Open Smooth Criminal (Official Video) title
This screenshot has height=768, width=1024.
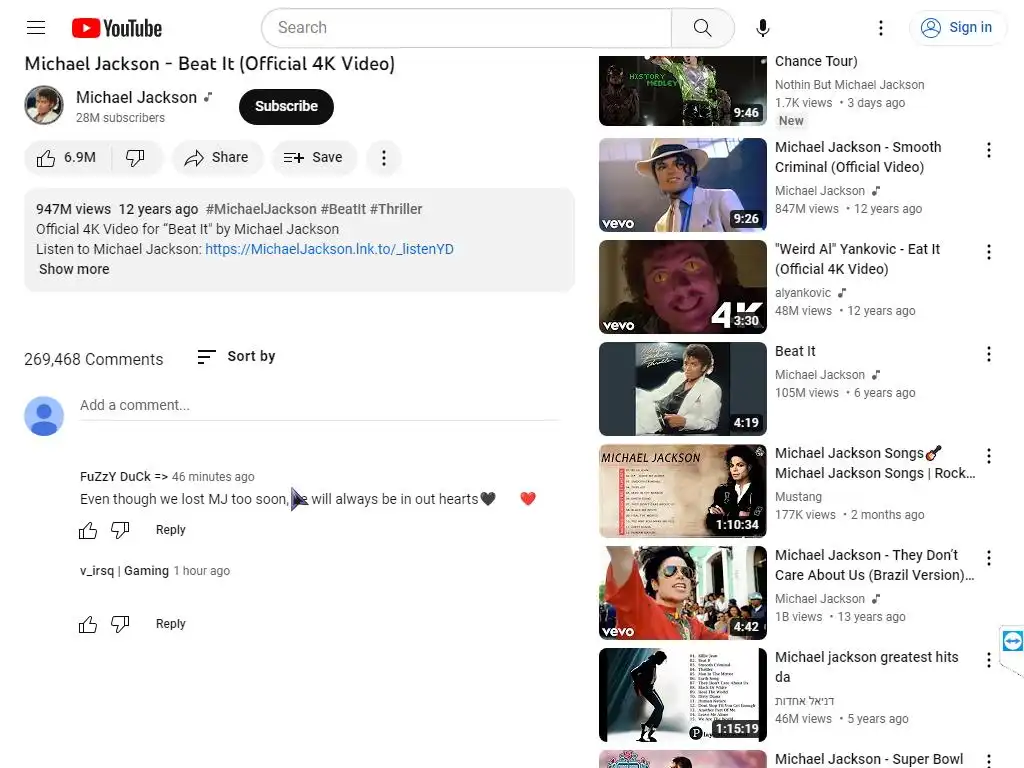[858, 157]
